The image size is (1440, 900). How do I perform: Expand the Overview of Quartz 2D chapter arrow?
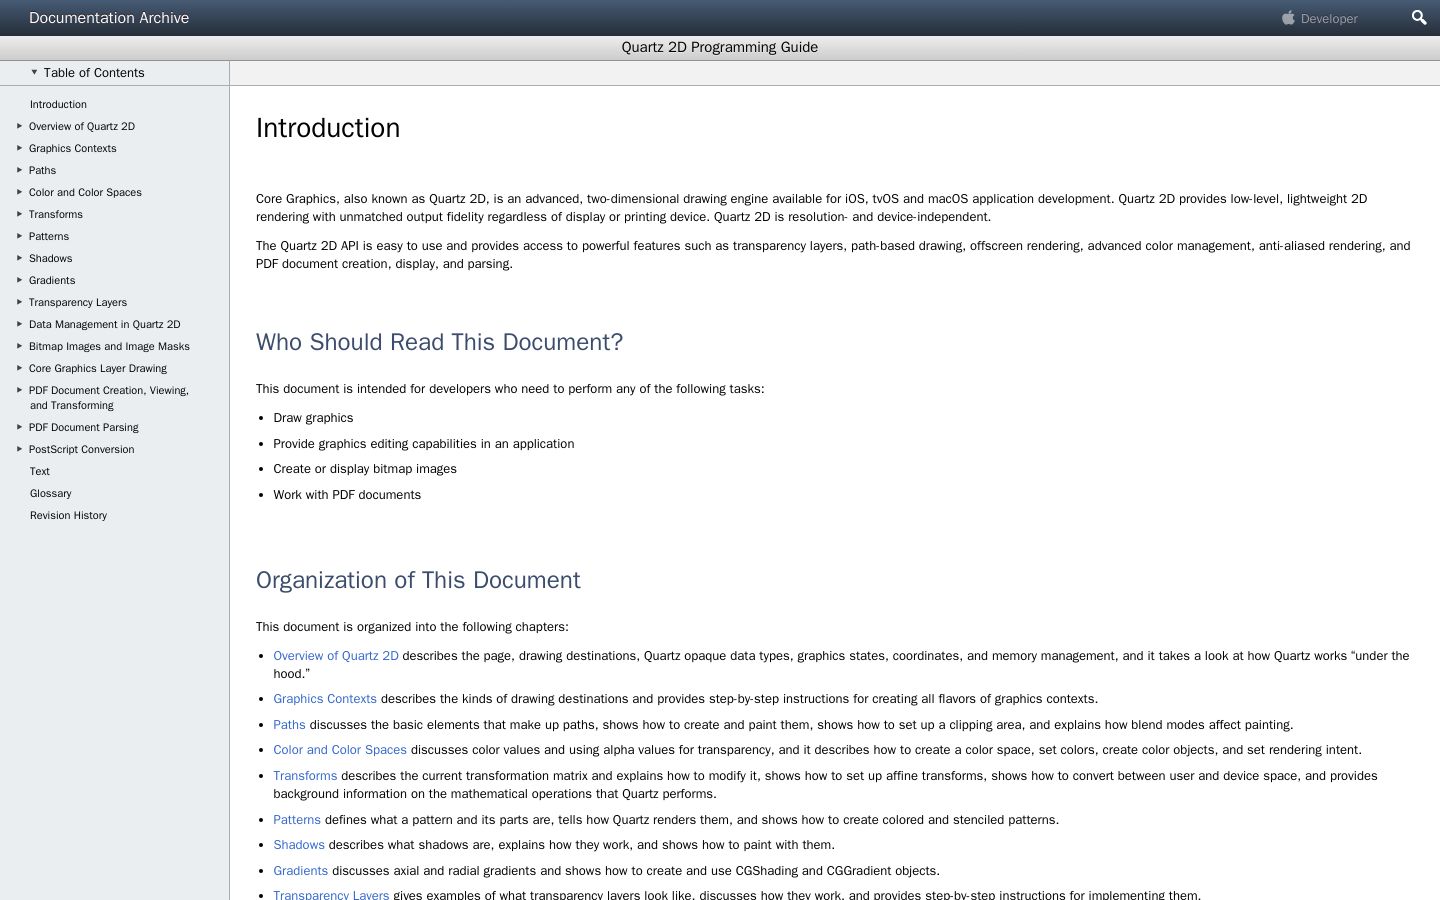click(19, 126)
